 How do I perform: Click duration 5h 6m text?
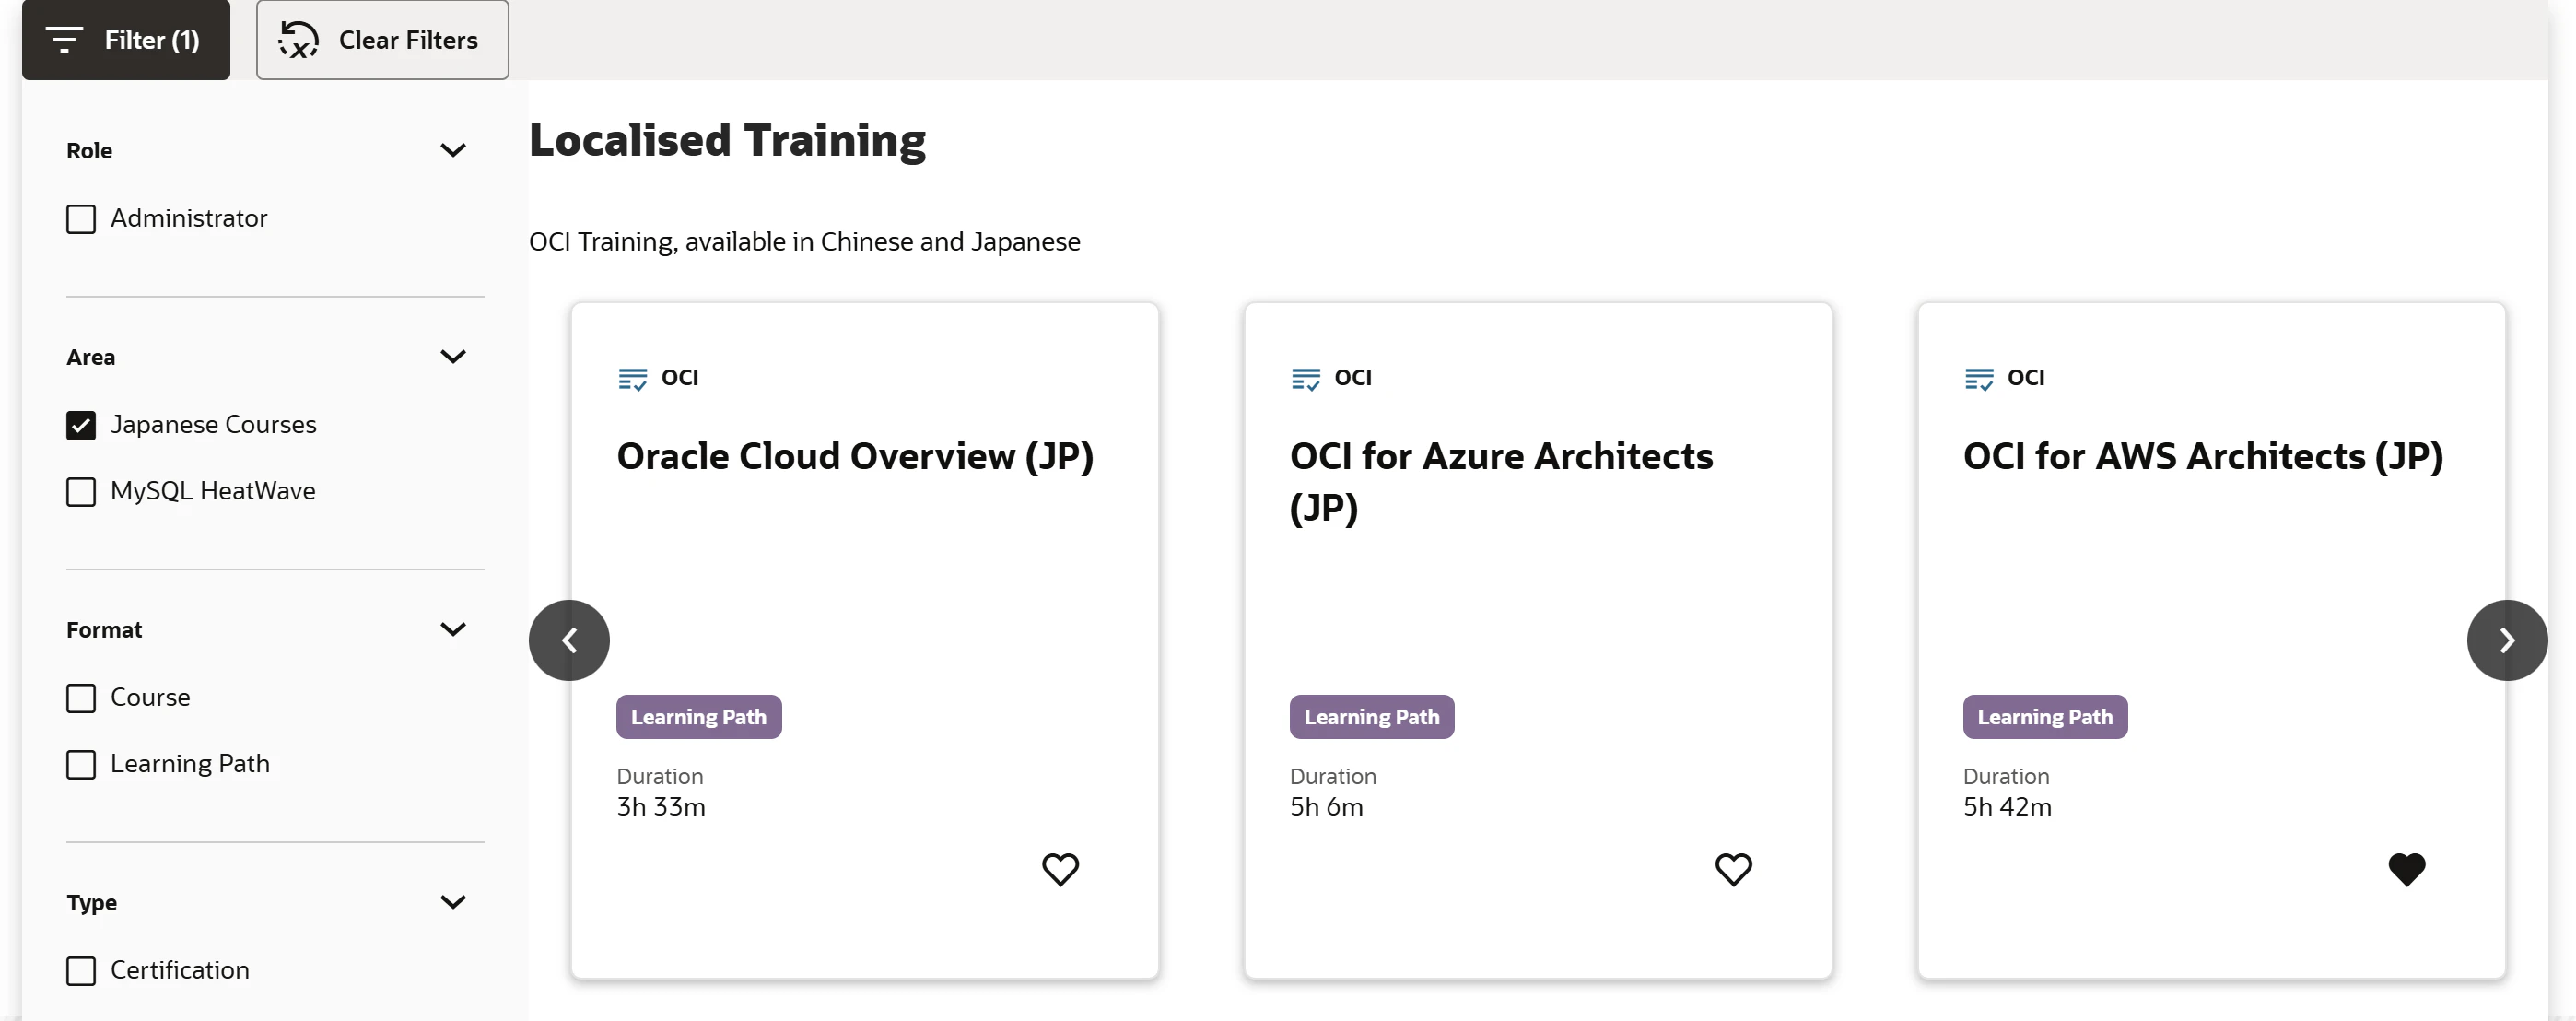click(x=1326, y=807)
